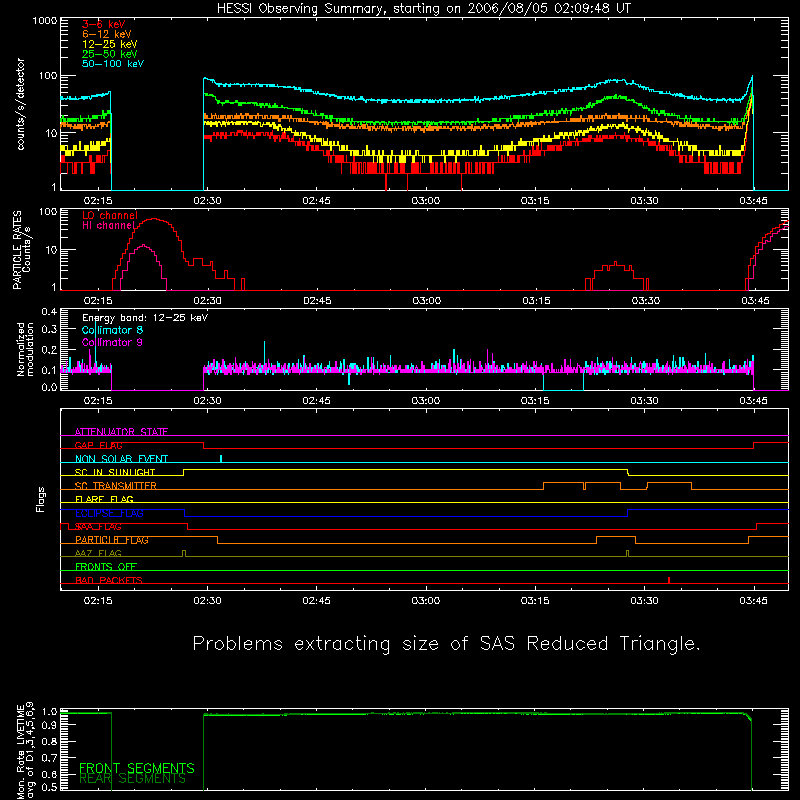Image resolution: width=800 pixels, height=800 pixels.
Task: Click 02:45 time label under particle rates plot
Action: click(x=317, y=301)
